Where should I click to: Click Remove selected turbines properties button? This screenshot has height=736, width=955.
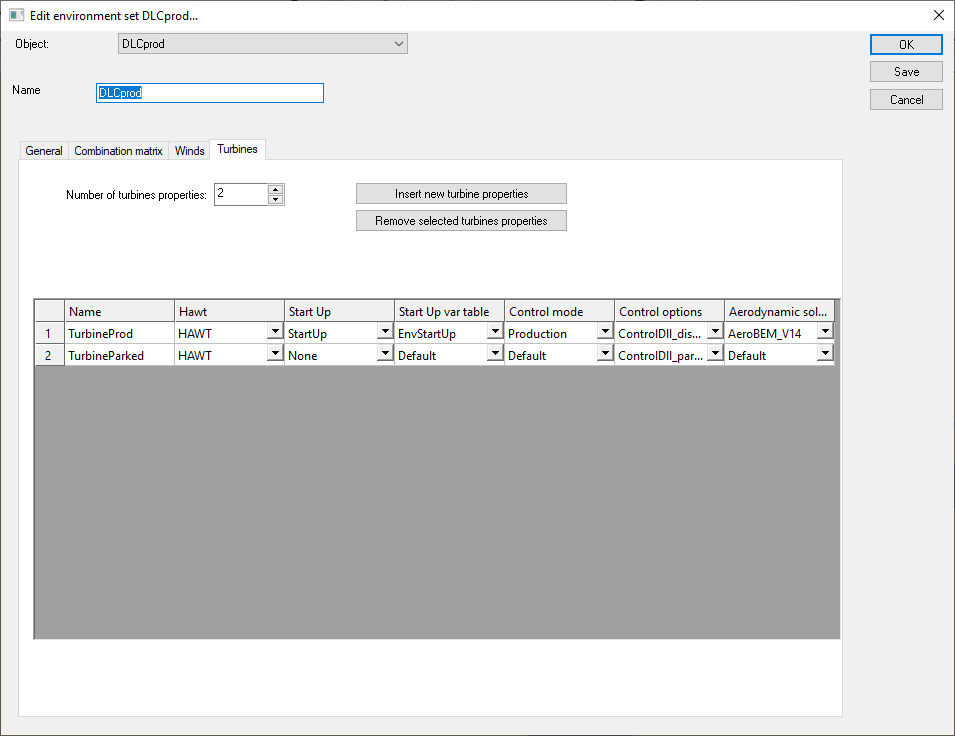pos(461,220)
